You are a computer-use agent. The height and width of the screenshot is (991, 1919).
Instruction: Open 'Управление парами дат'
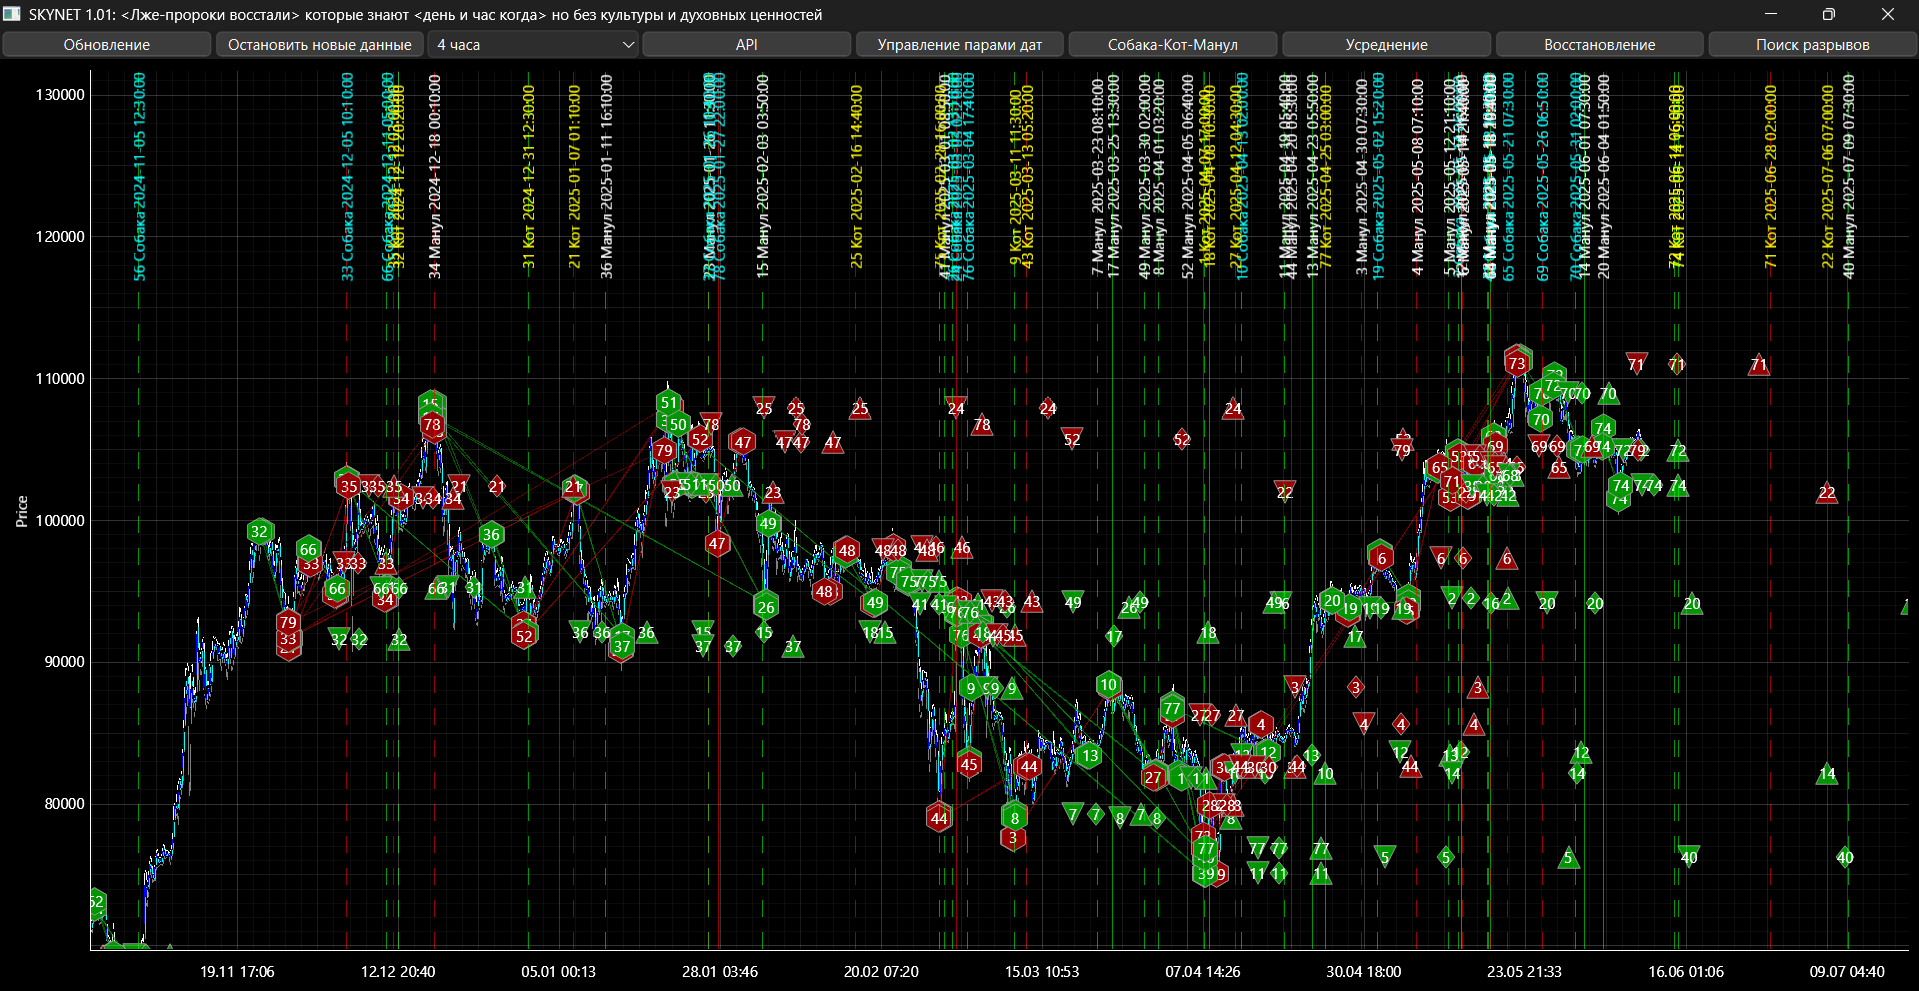click(x=959, y=44)
